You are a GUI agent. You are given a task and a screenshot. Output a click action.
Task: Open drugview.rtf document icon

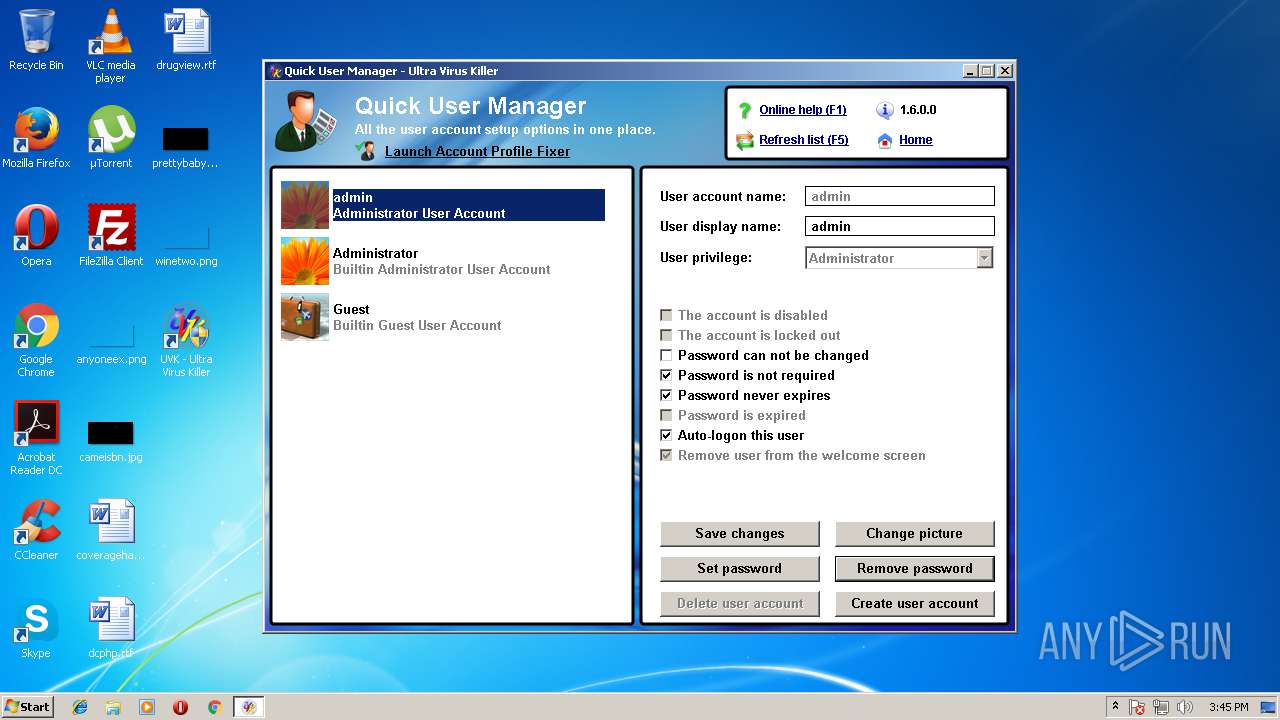tap(186, 40)
